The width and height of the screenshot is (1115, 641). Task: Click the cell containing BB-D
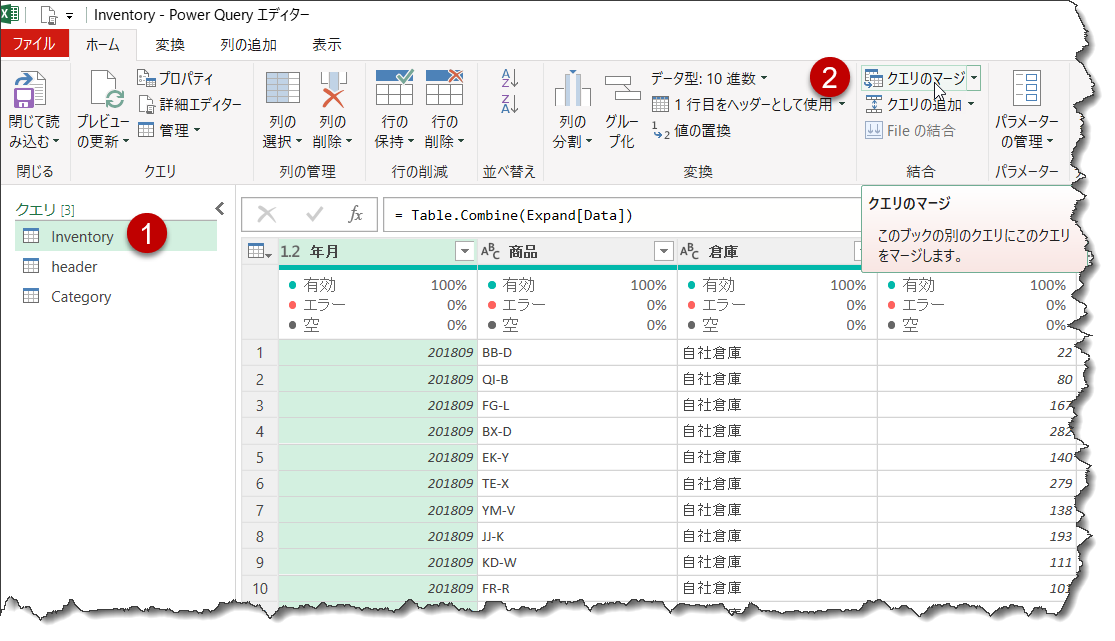tap(577, 353)
